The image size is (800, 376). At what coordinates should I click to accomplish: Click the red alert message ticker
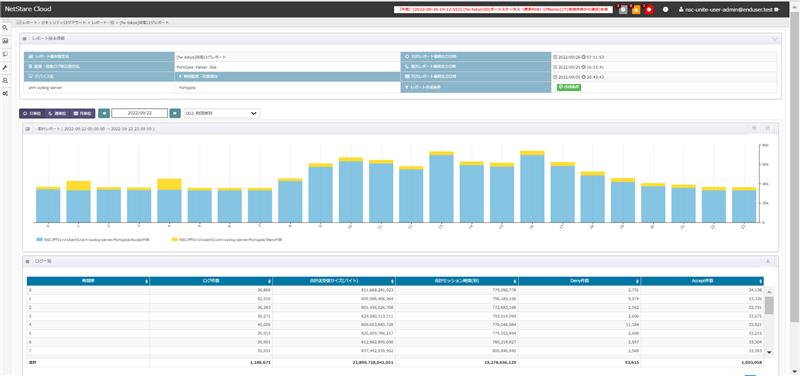503,10
